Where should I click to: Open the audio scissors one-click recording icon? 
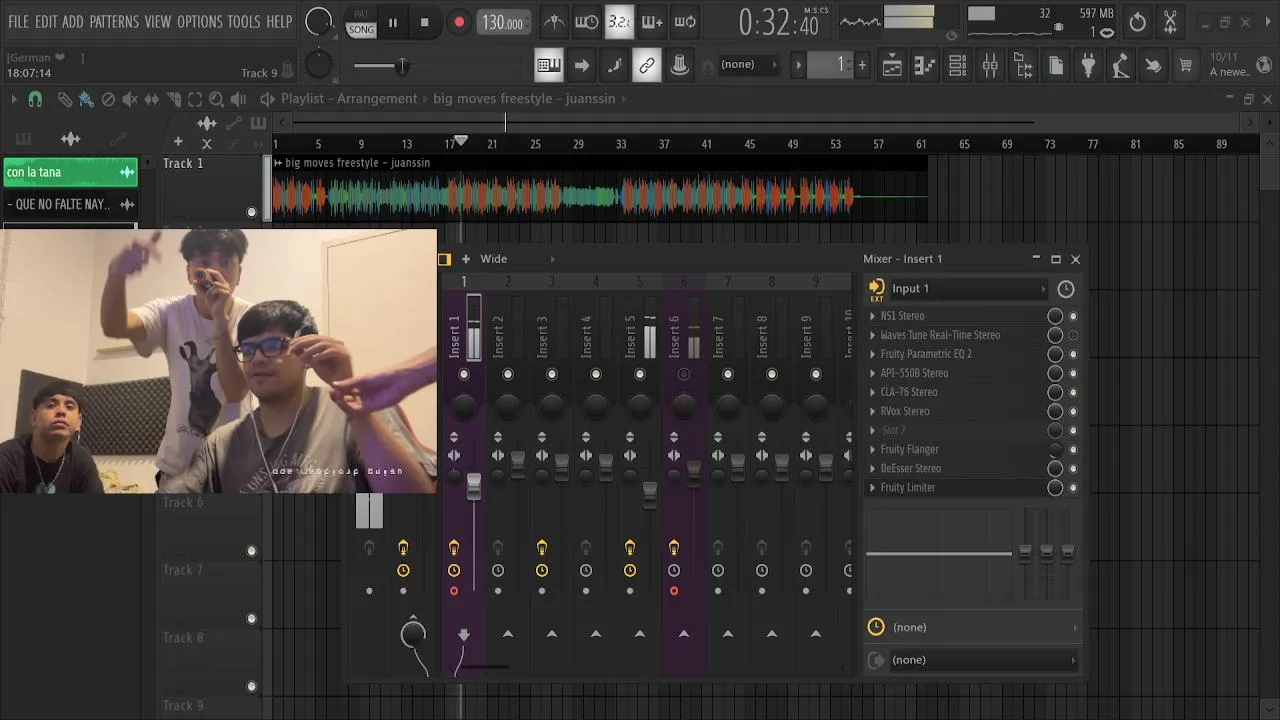1170,22
